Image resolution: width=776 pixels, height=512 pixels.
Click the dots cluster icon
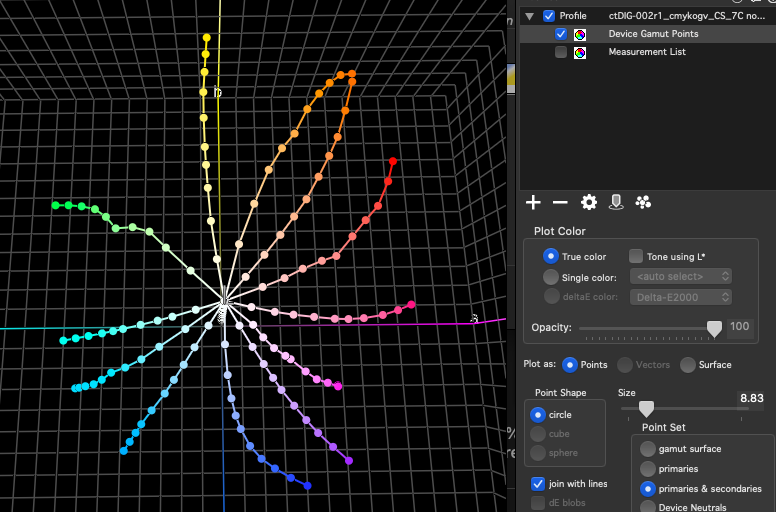(x=643, y=203)
